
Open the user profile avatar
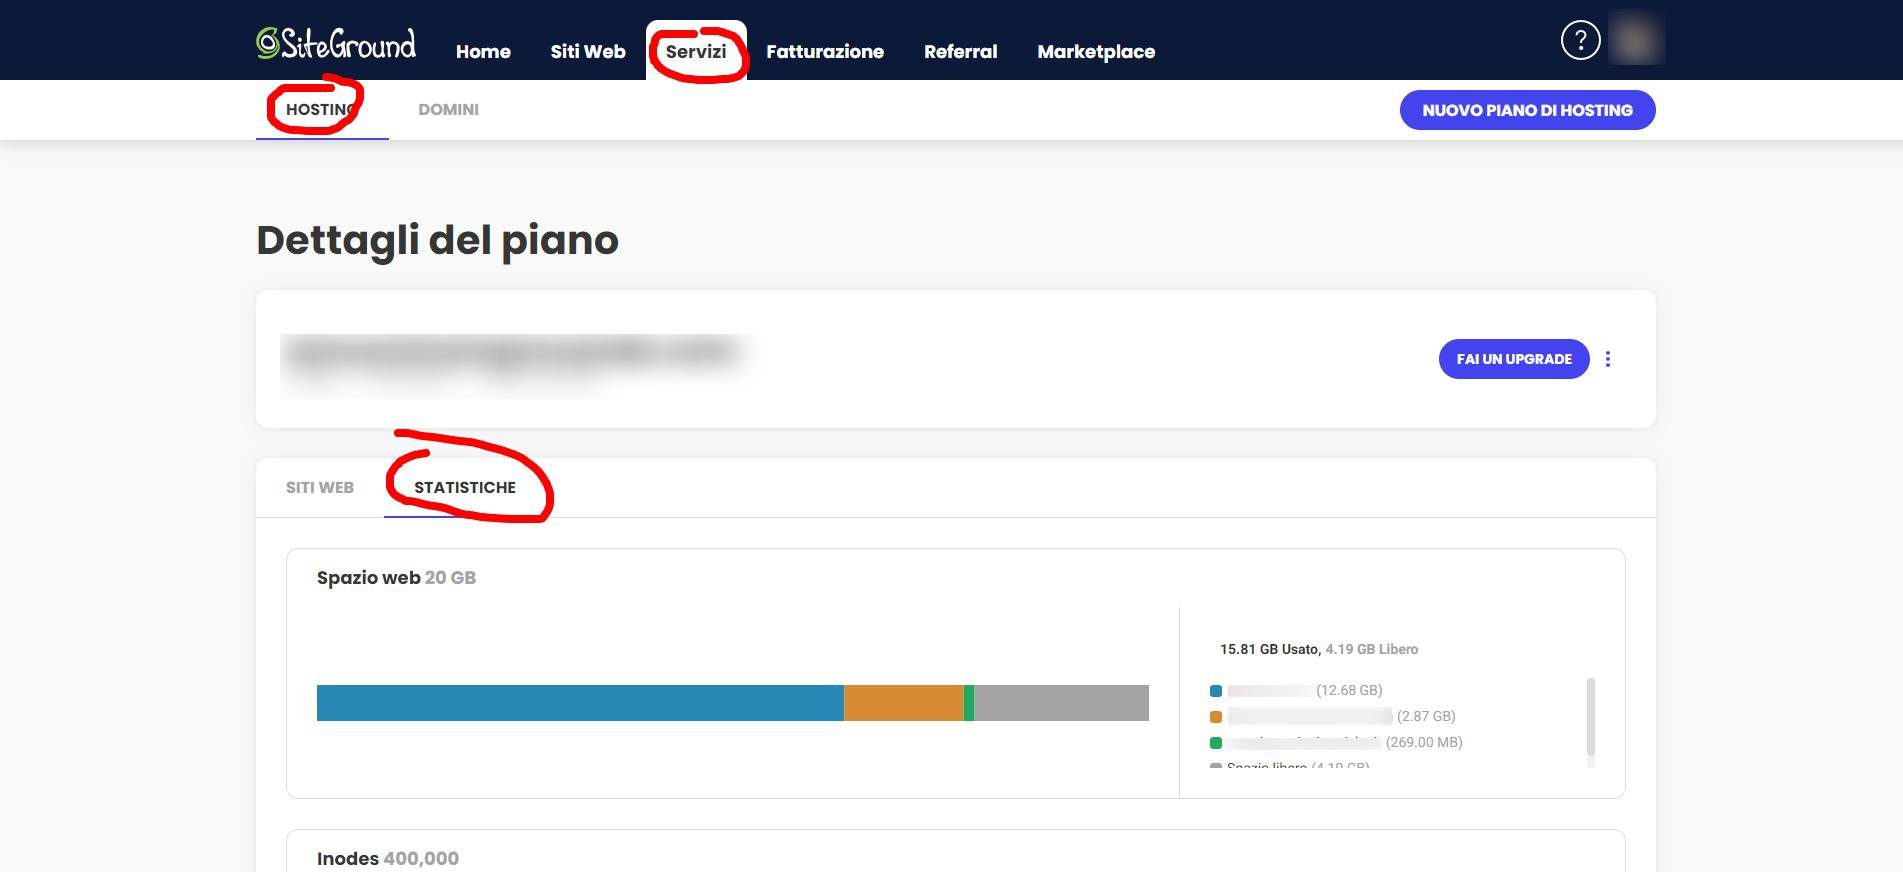tap(1635, 40)
